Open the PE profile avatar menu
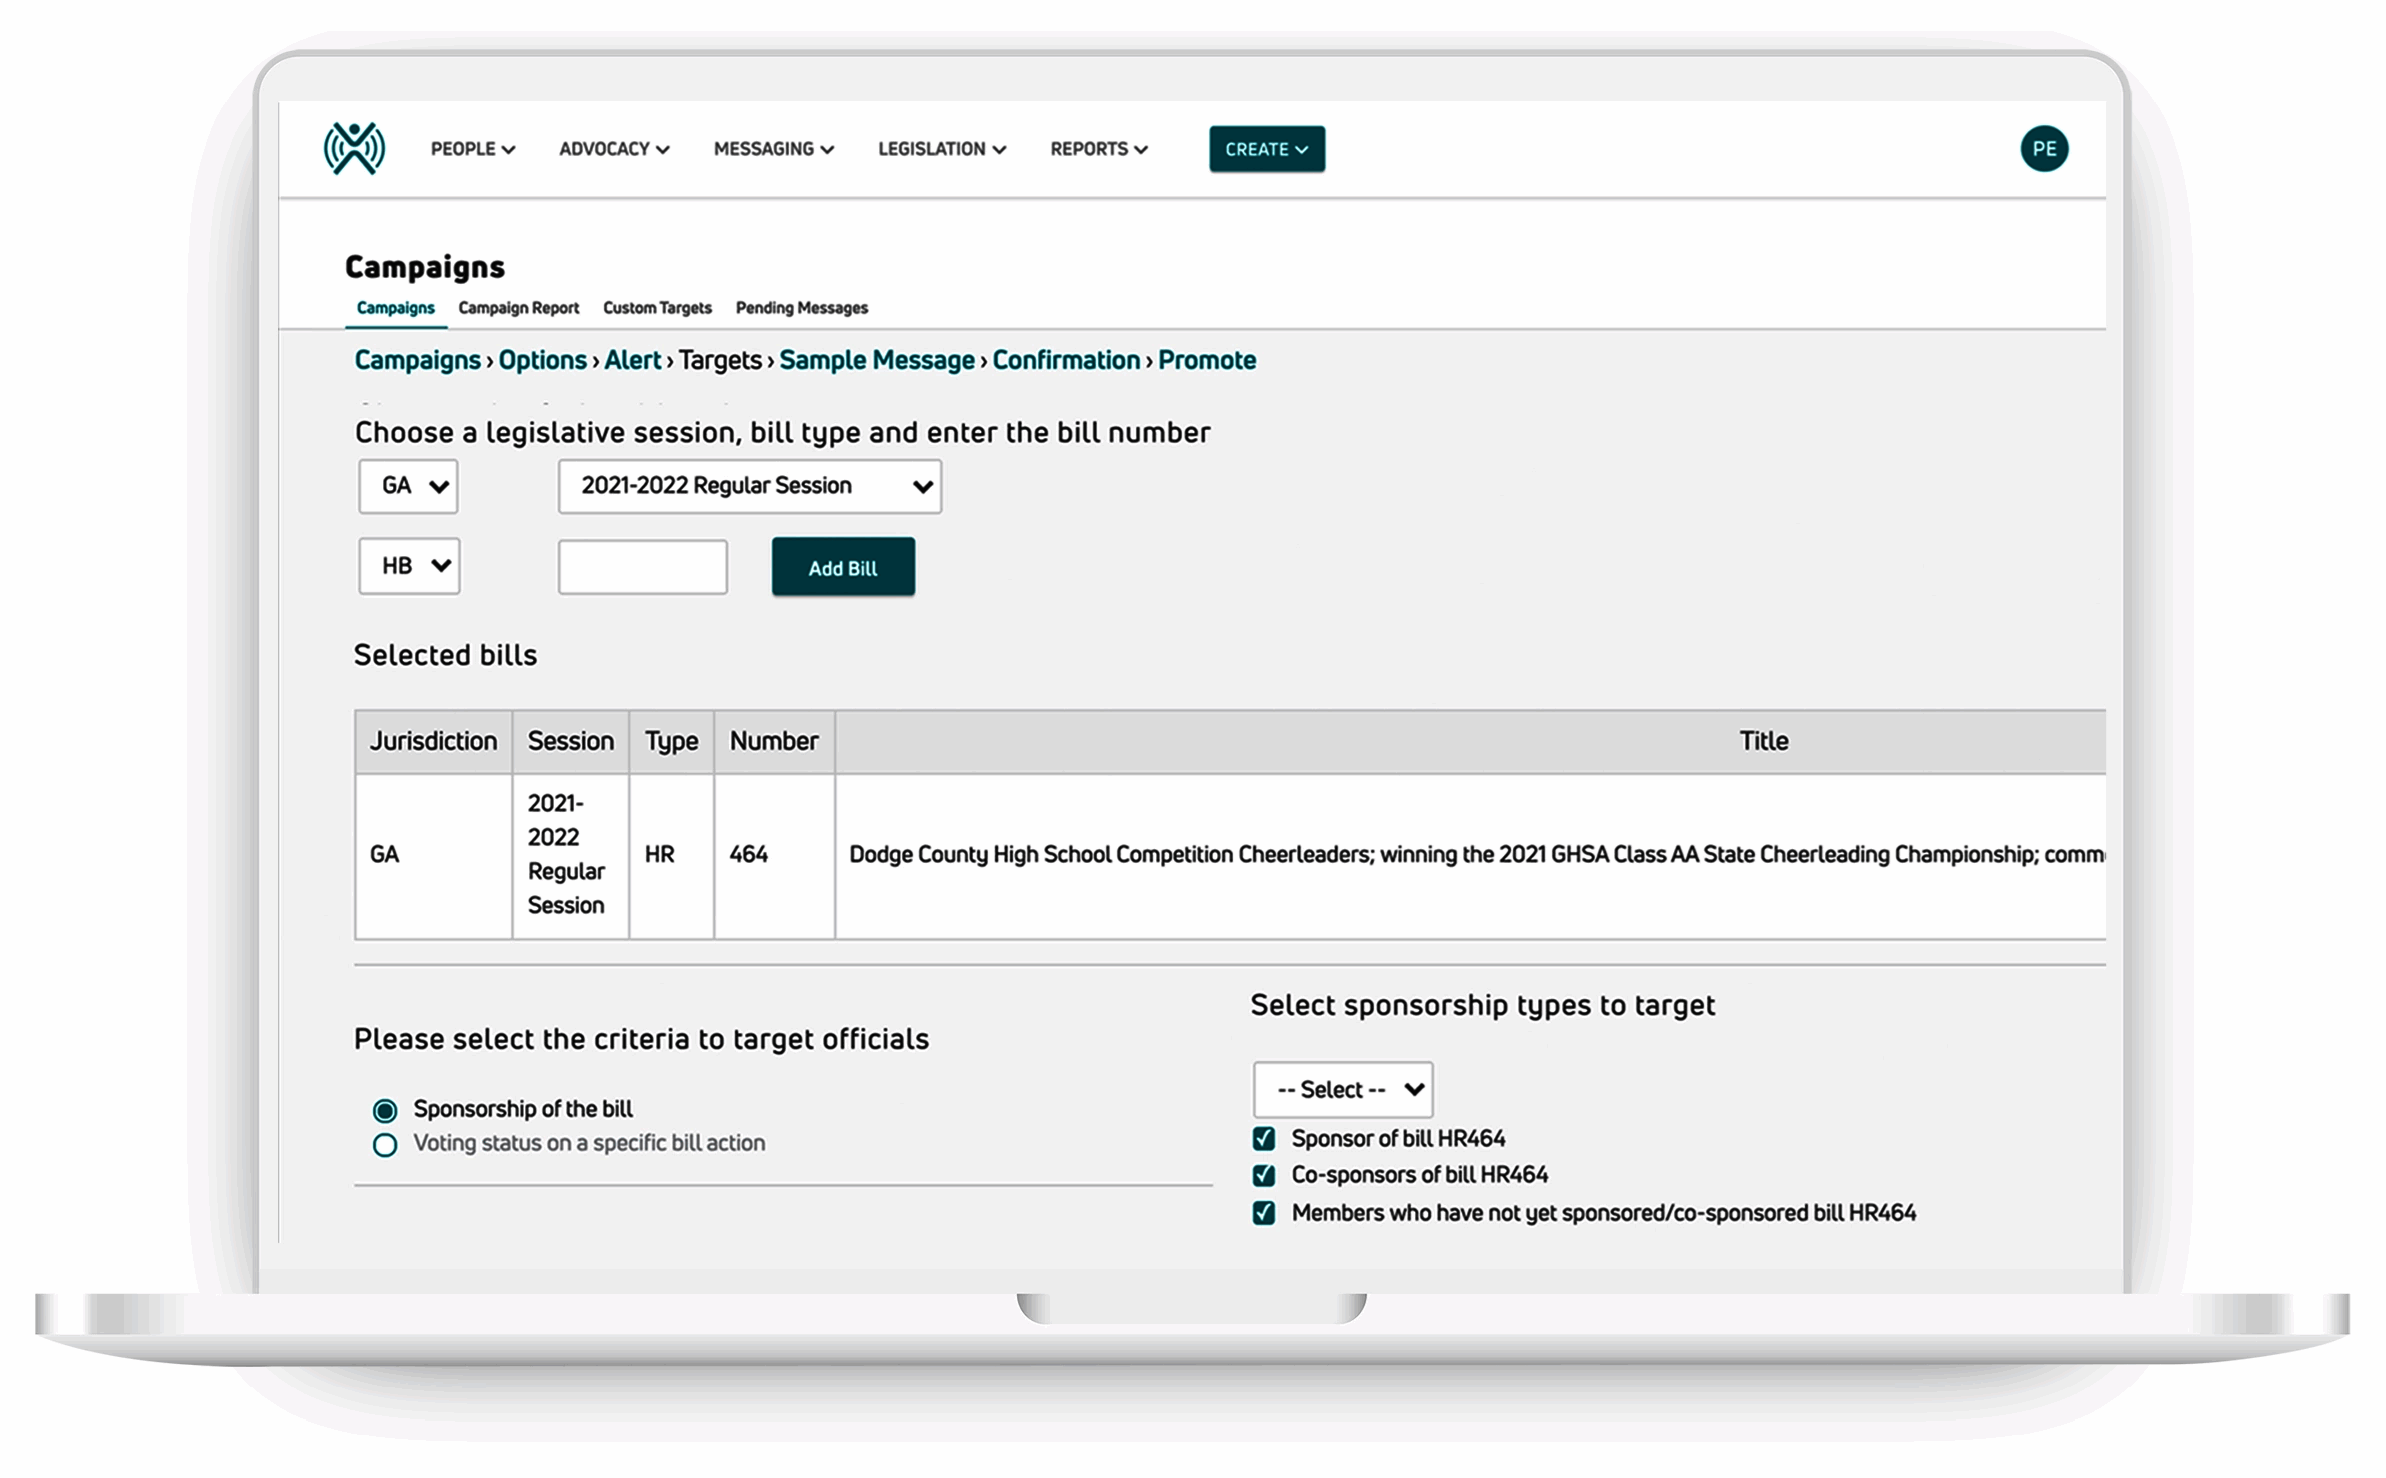 (2046, 148)
